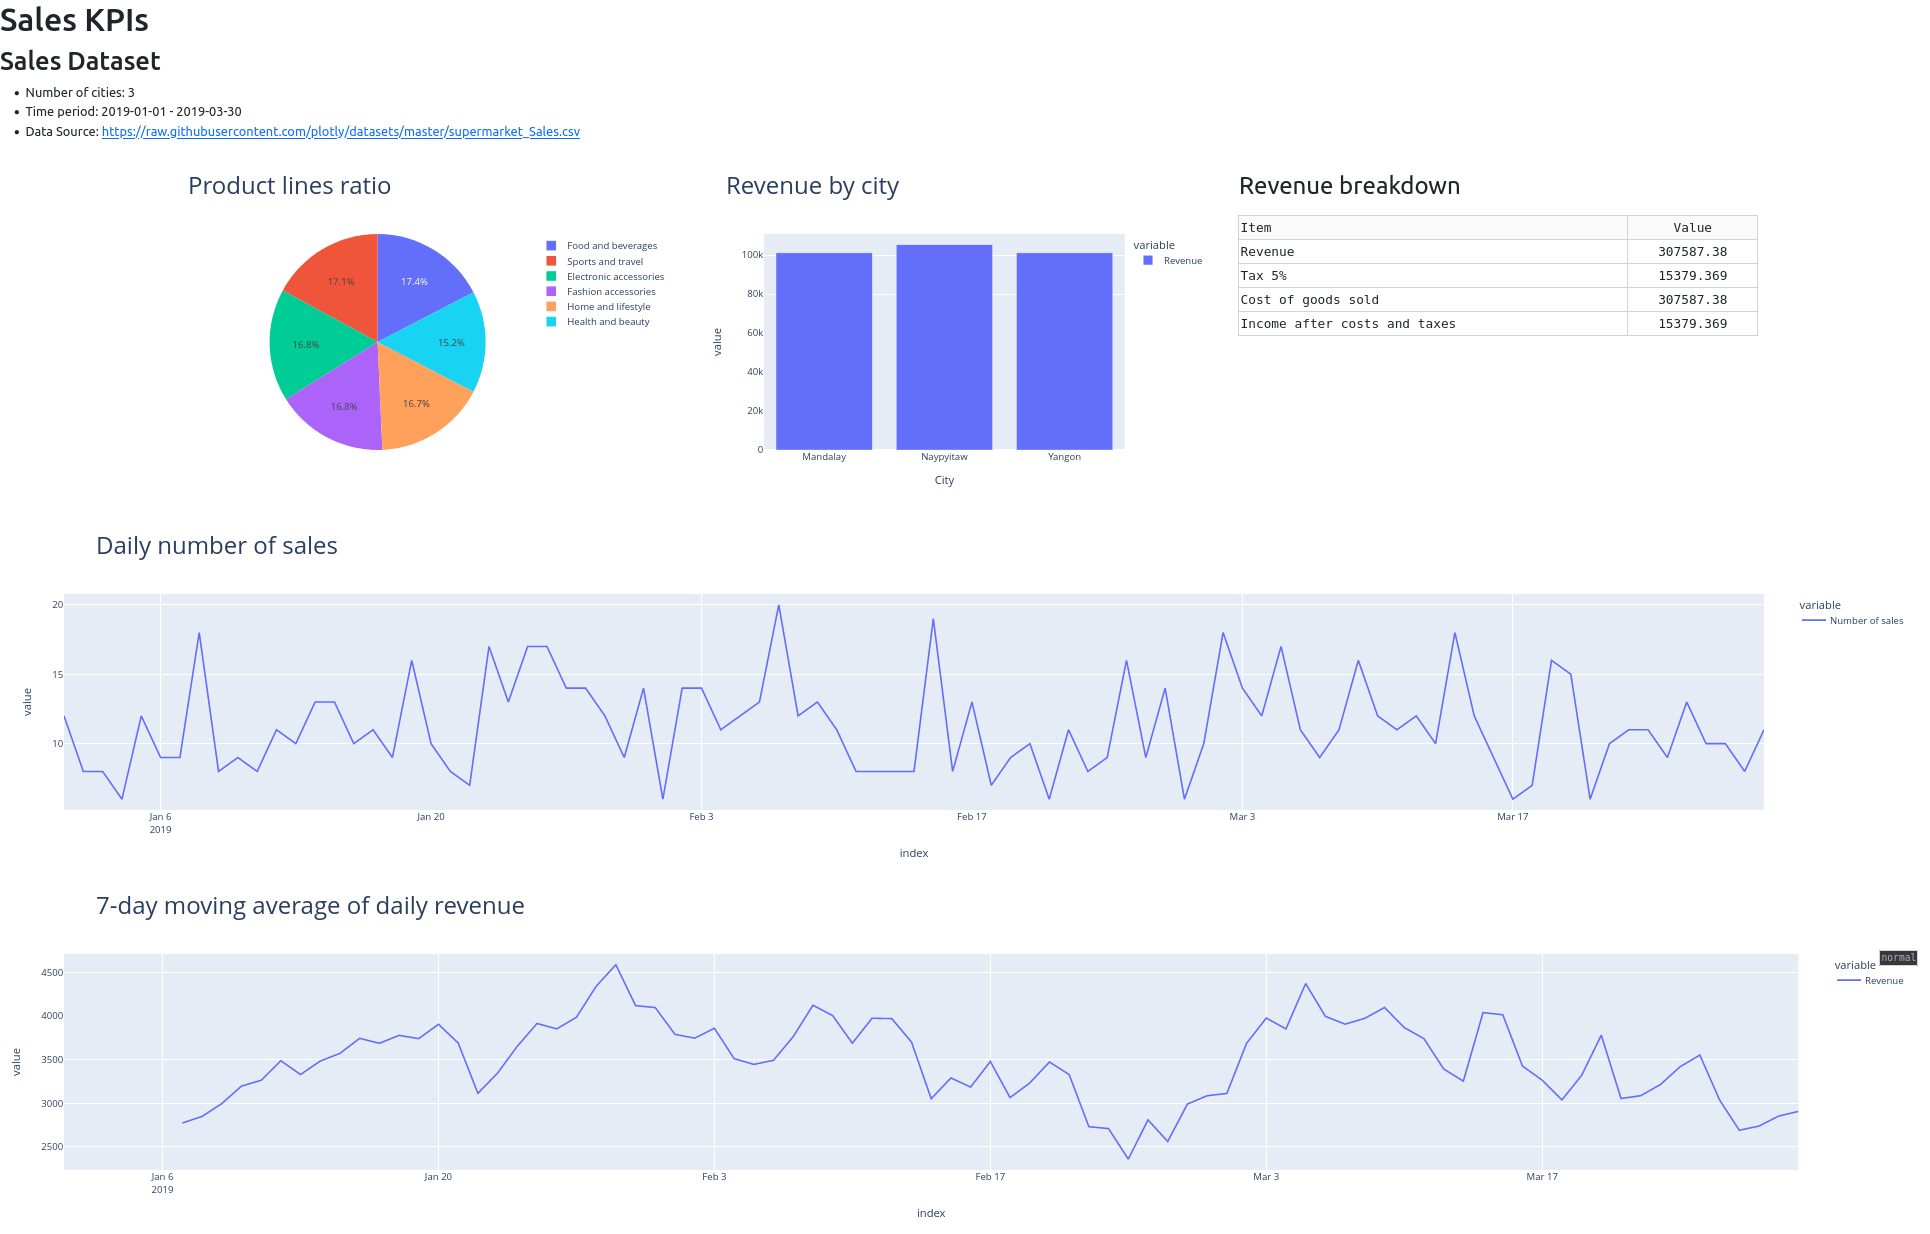Click the Mandalay revenue bar
1930x1234 pixels.
point(824,351)
